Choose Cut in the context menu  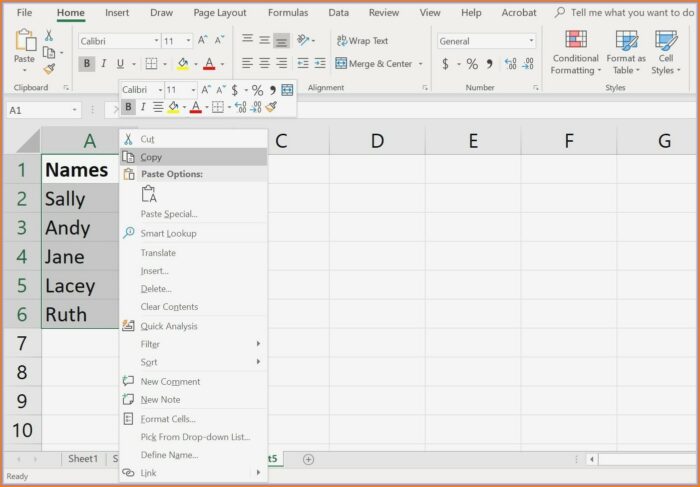click(194, 139)
